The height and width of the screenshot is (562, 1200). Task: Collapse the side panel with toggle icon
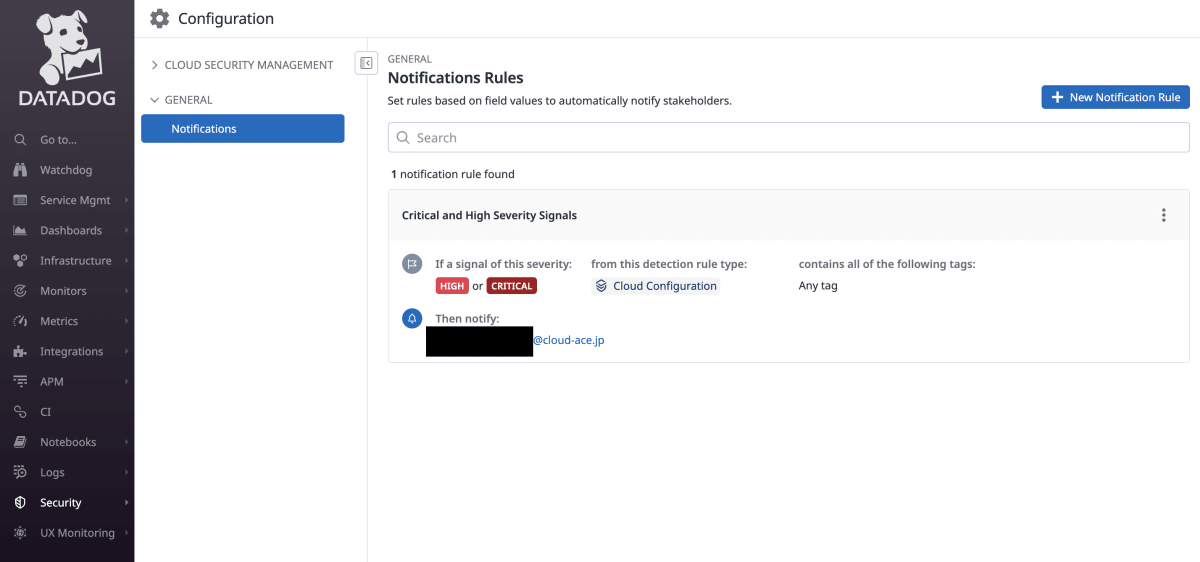366,63
